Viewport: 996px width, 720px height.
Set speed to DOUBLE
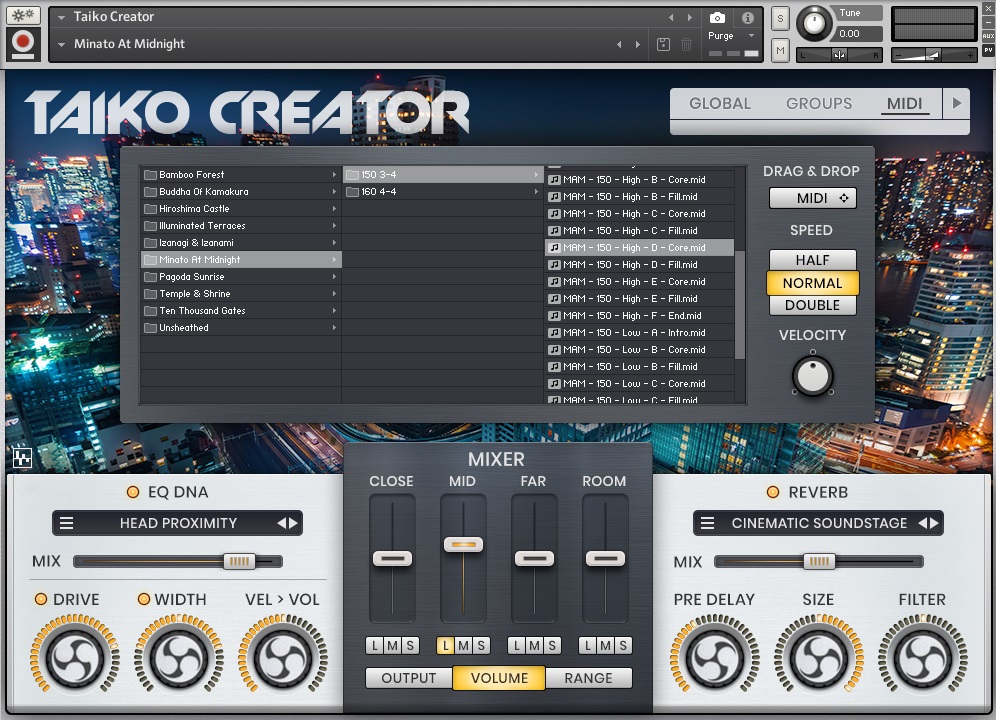[812, 305]
